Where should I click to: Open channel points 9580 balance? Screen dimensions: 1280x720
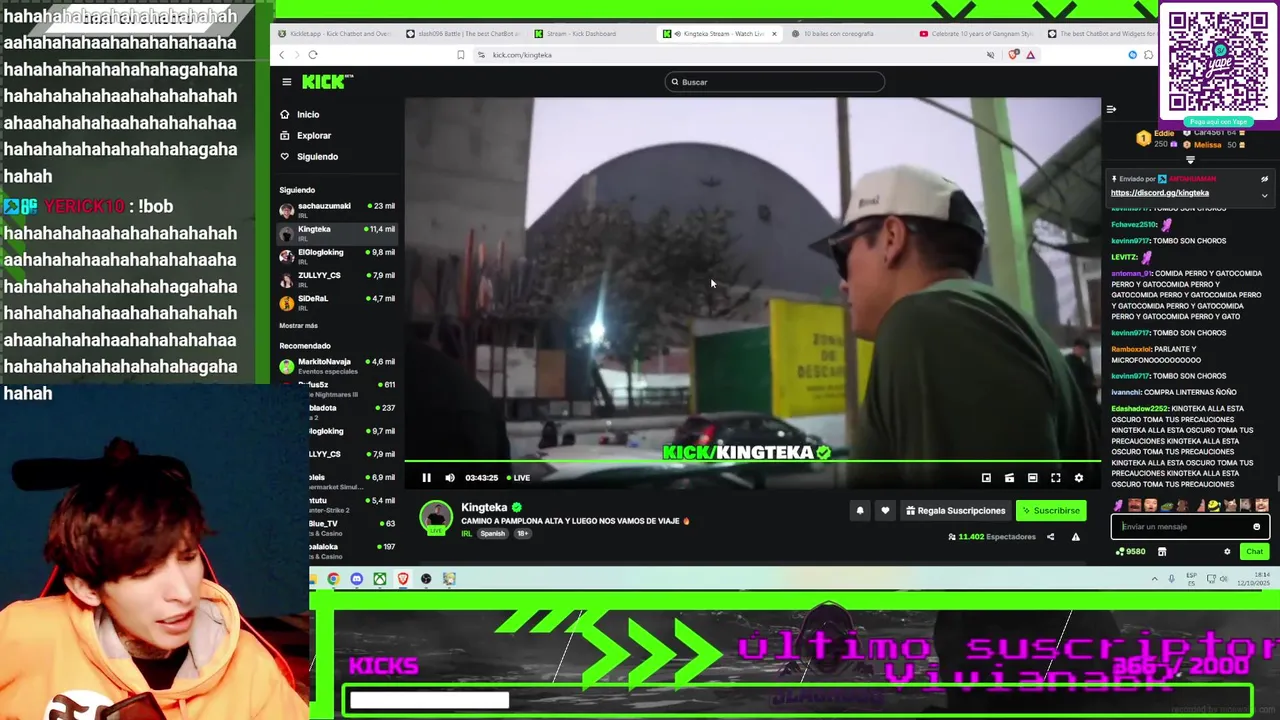(x=1130, y=552)
